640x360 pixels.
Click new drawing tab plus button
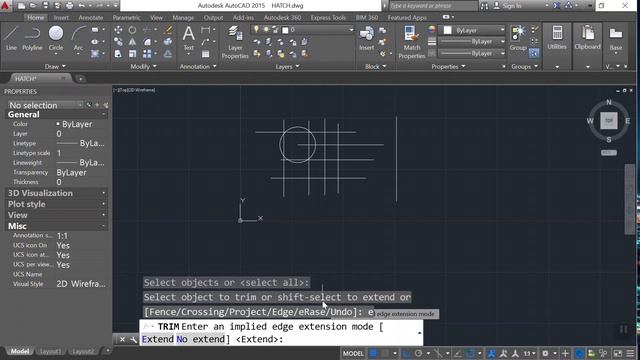click(x=80, y=78)
